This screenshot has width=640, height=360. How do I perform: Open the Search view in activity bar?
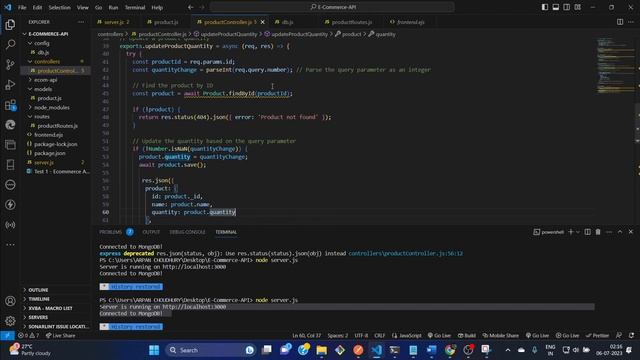pos(10,44)
